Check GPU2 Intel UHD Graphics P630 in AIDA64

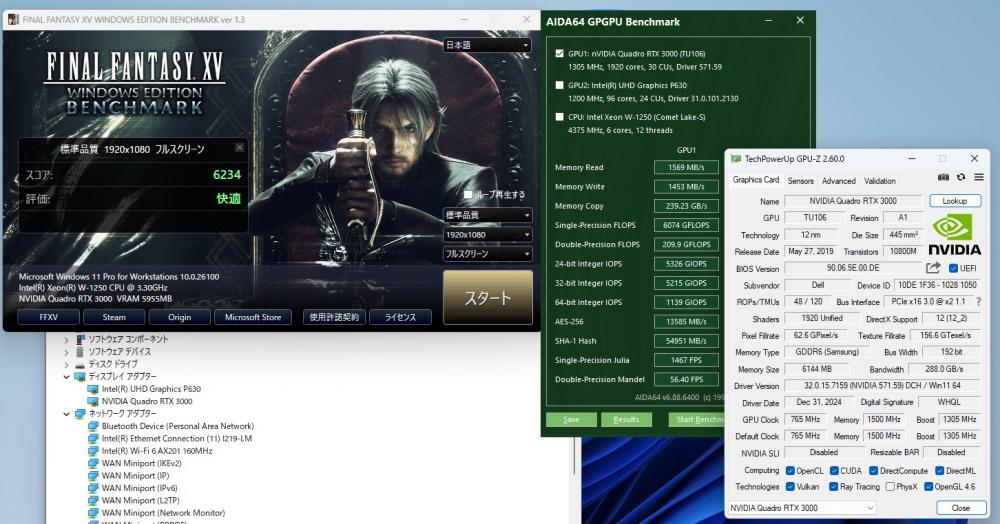click(x=559, y=85)
